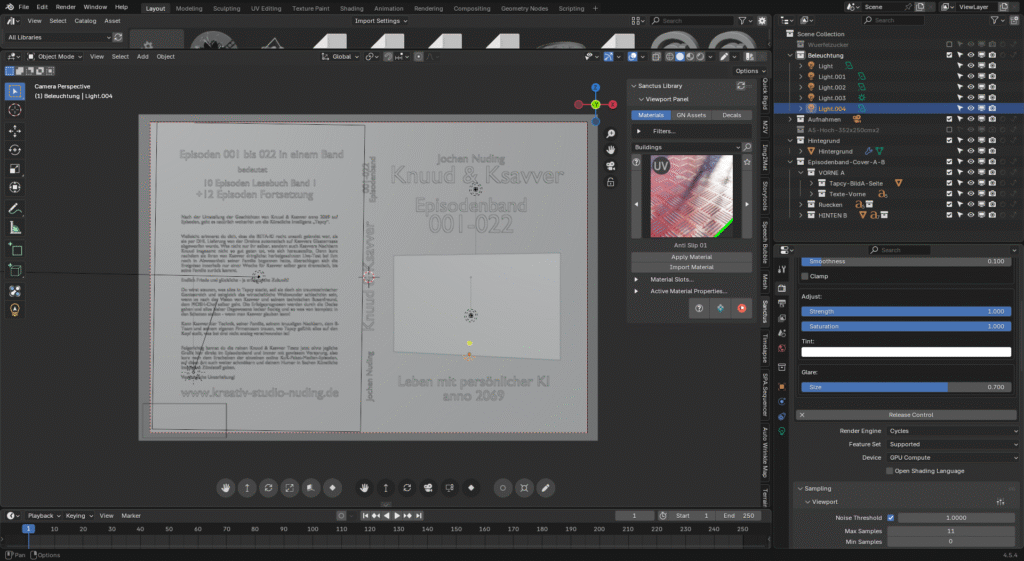The height and width of the screenshot is (561, 1024).
Task: Hide Light.001 in the viewport
Action: click(970, 76)
